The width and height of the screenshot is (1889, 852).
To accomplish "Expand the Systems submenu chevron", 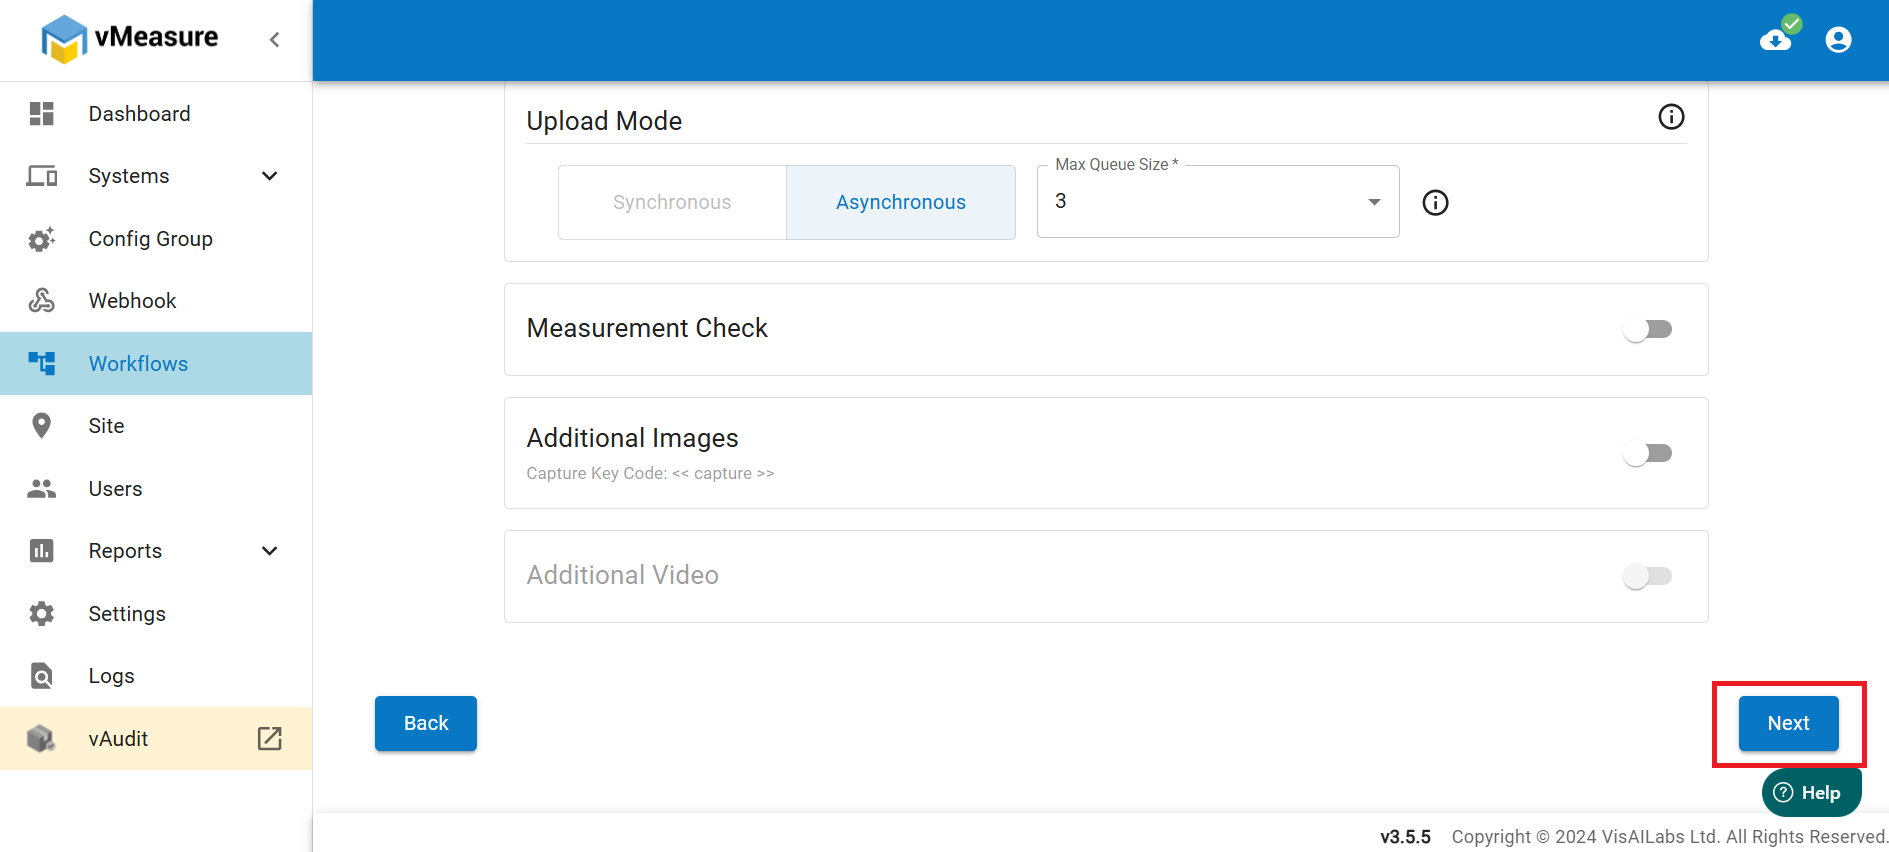I will tap(269, 176).
